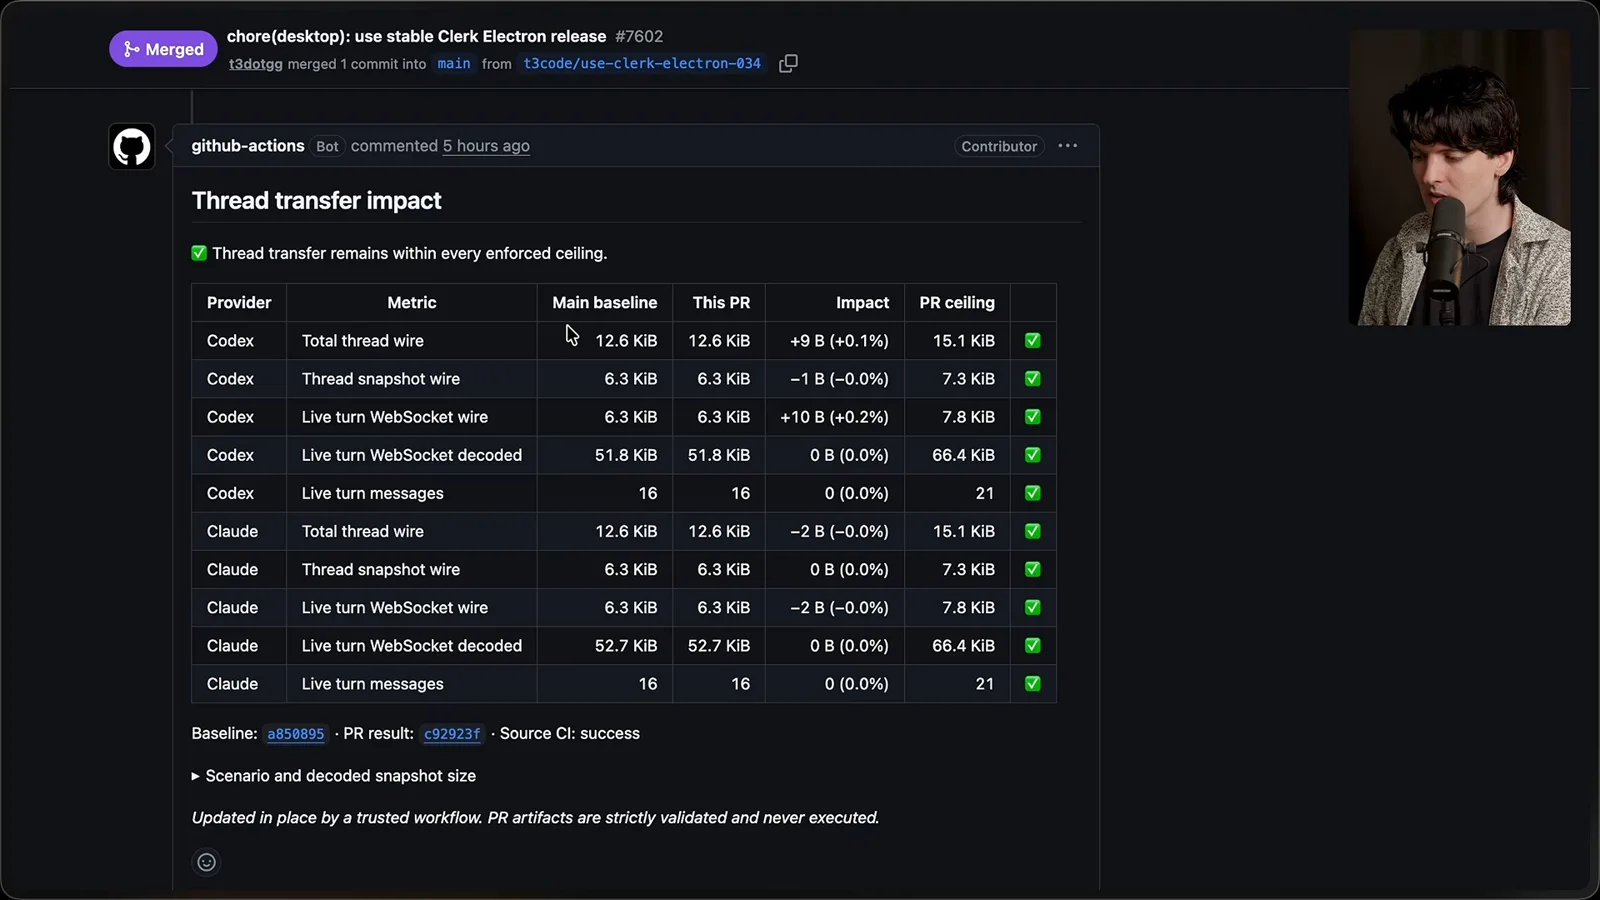Expand Scenario and decoded snapshot size

pos(334,776)
